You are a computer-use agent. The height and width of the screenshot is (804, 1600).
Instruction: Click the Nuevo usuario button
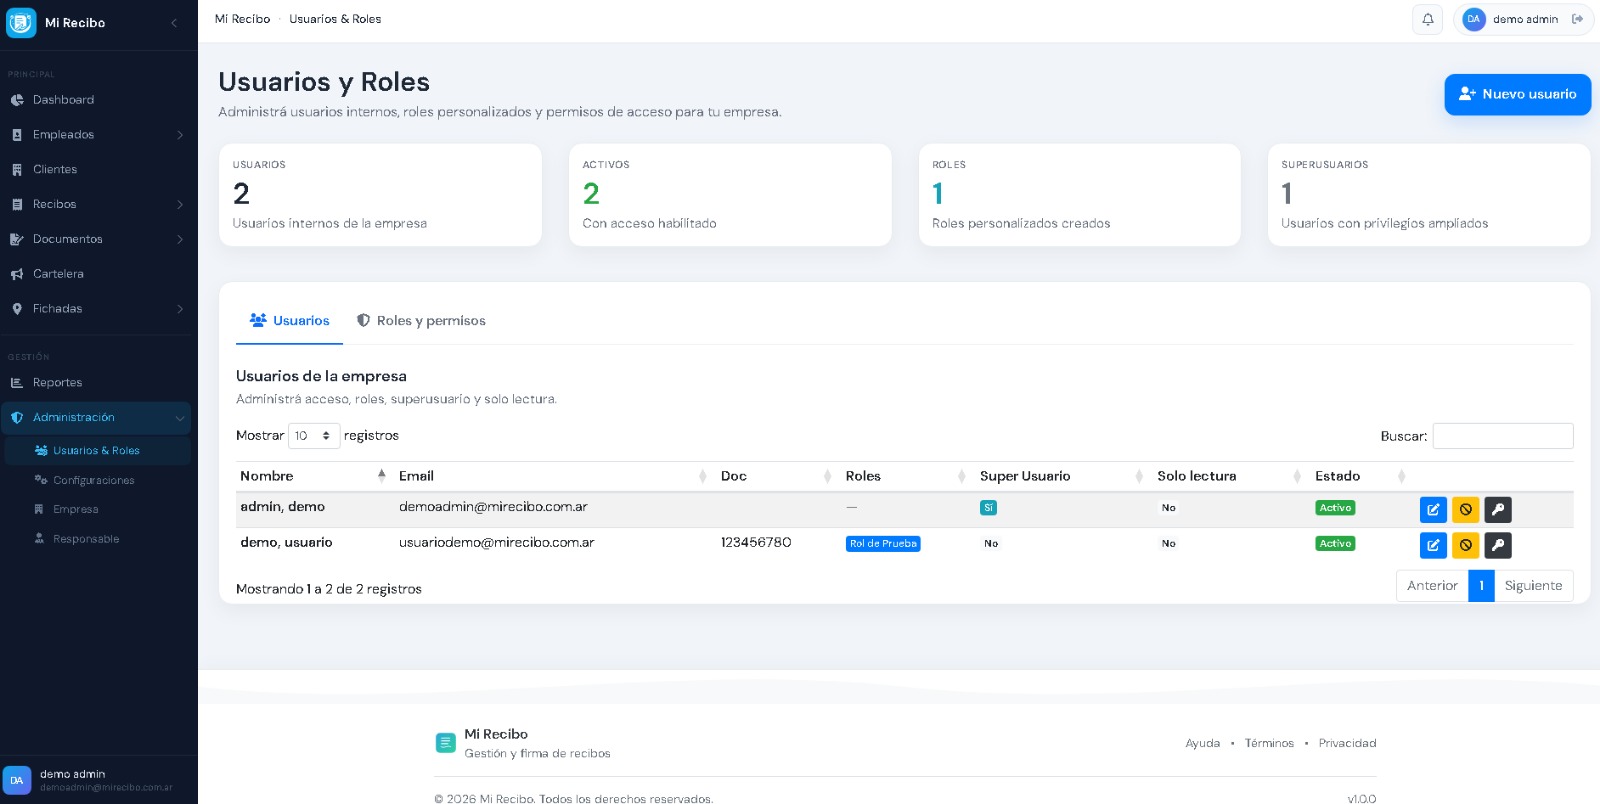coord(1517,94)
